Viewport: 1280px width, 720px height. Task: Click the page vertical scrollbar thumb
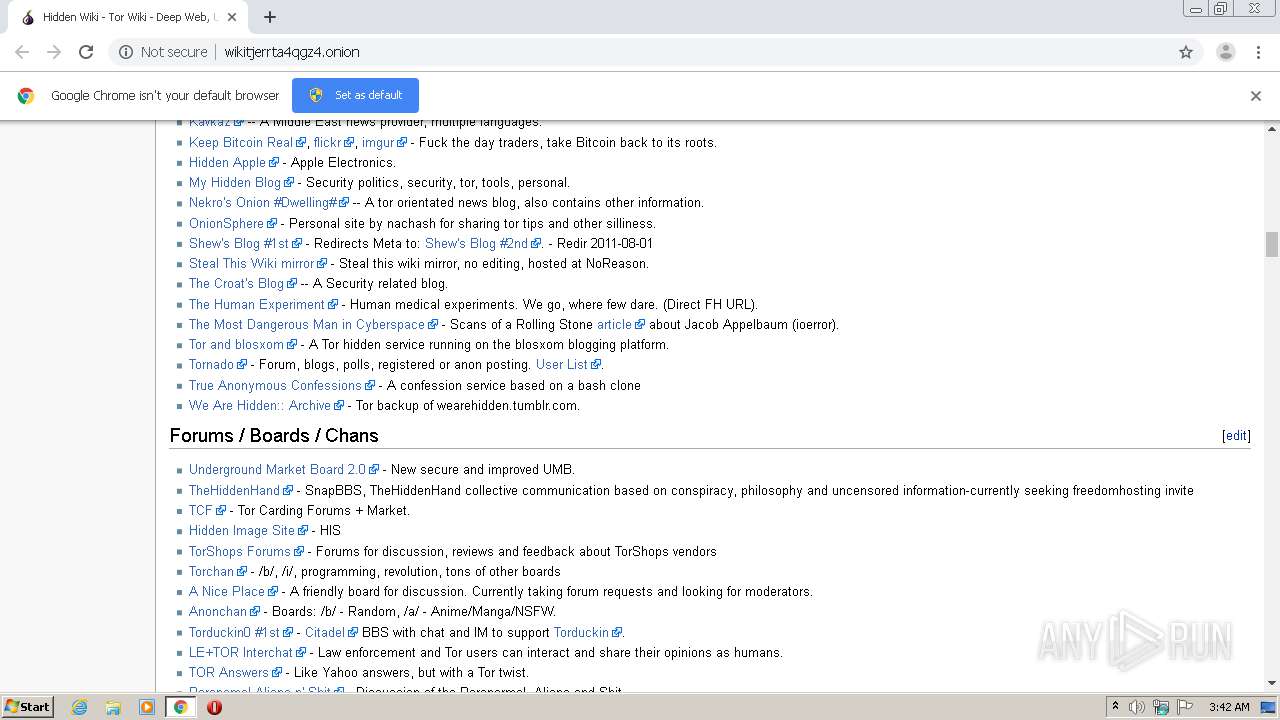pyautogui.click(x=1272, y=244)
